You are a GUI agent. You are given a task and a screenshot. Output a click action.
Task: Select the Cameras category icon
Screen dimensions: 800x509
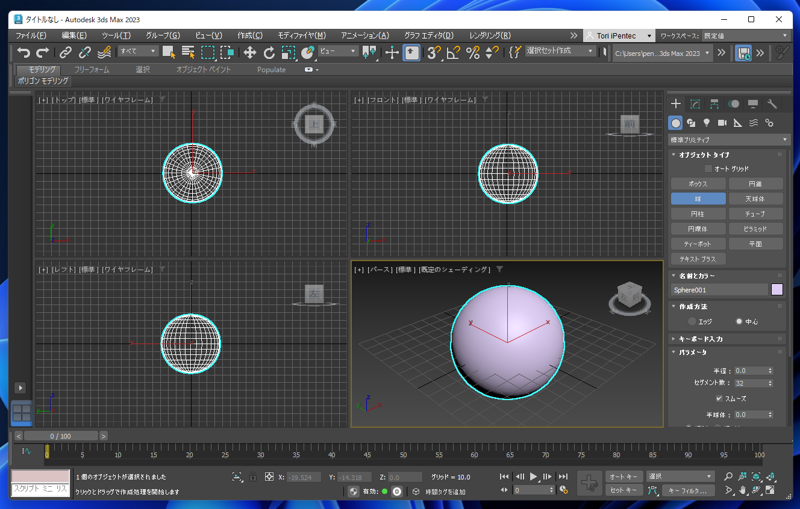pos(722,123)
